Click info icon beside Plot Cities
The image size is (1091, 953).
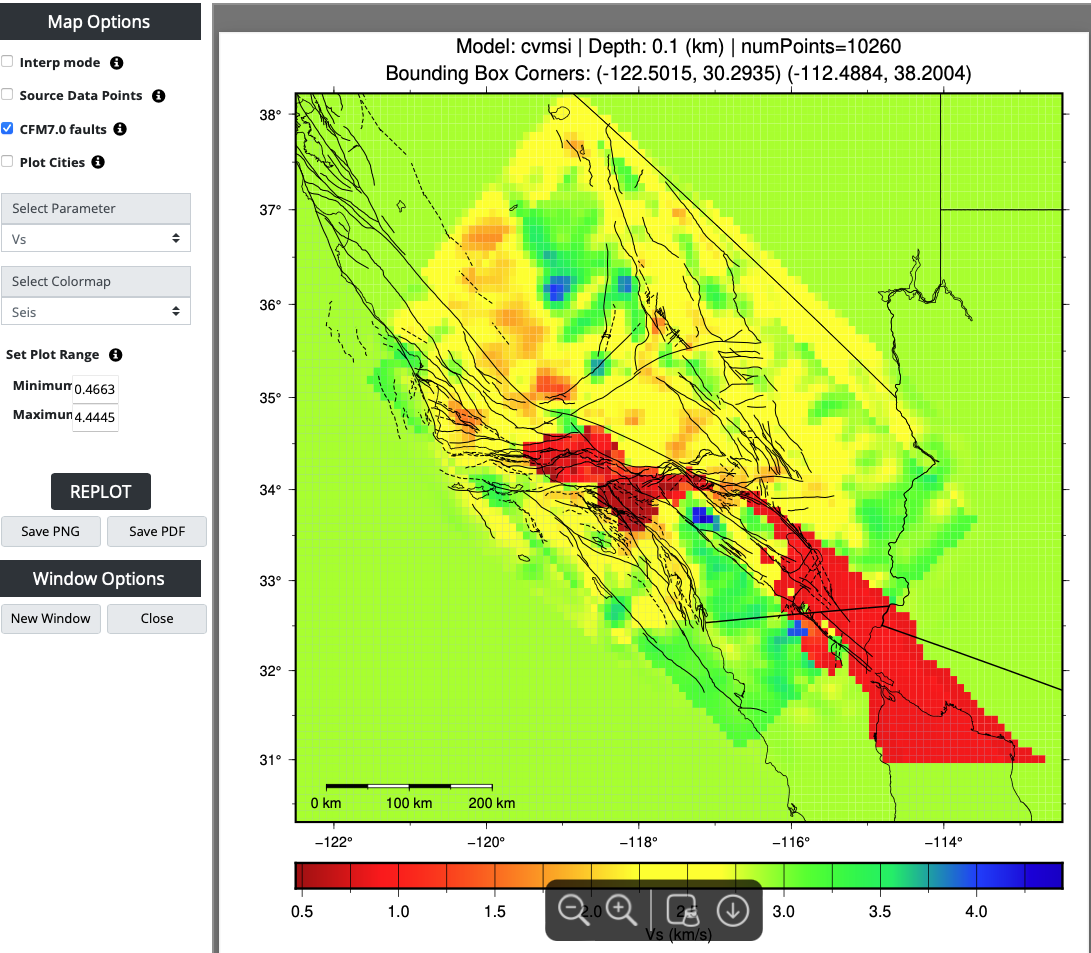click(x=98, y=162)
